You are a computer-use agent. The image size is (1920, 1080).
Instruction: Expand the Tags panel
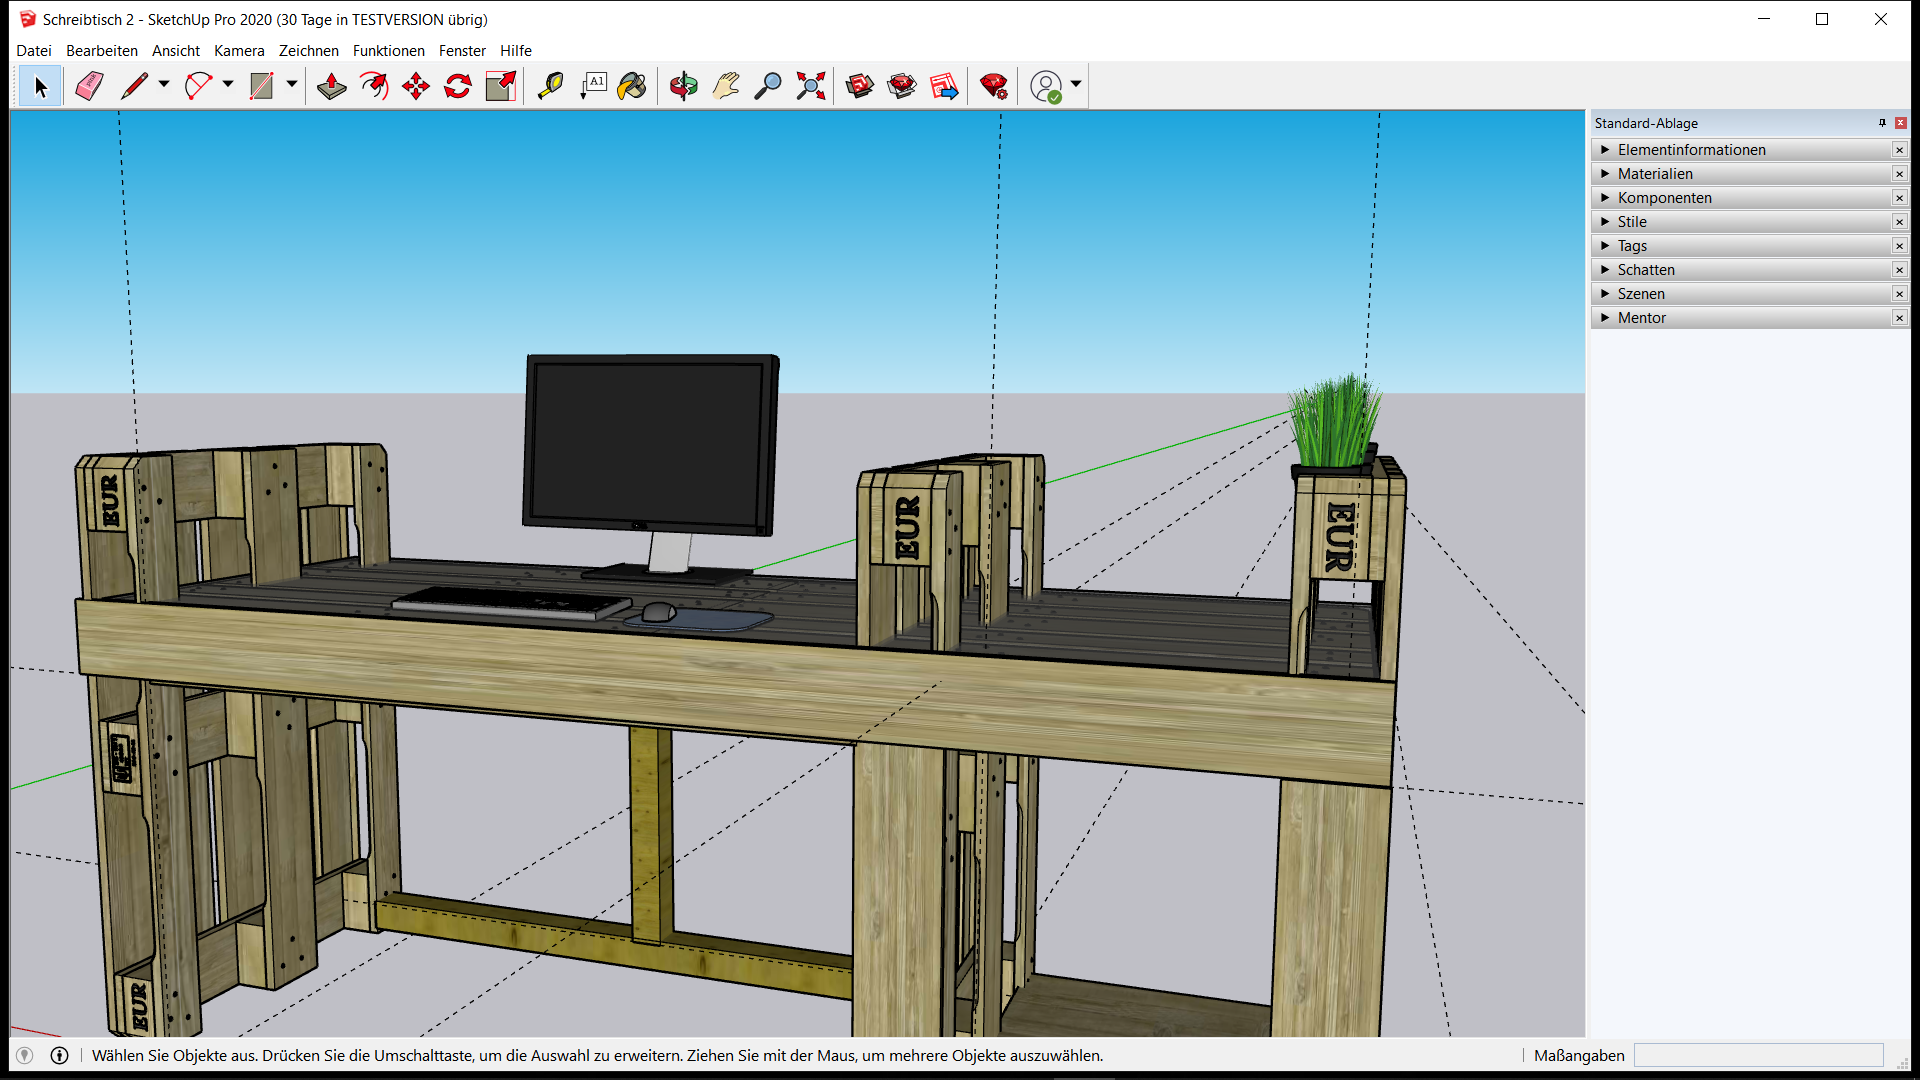(x=1605, y=246)
